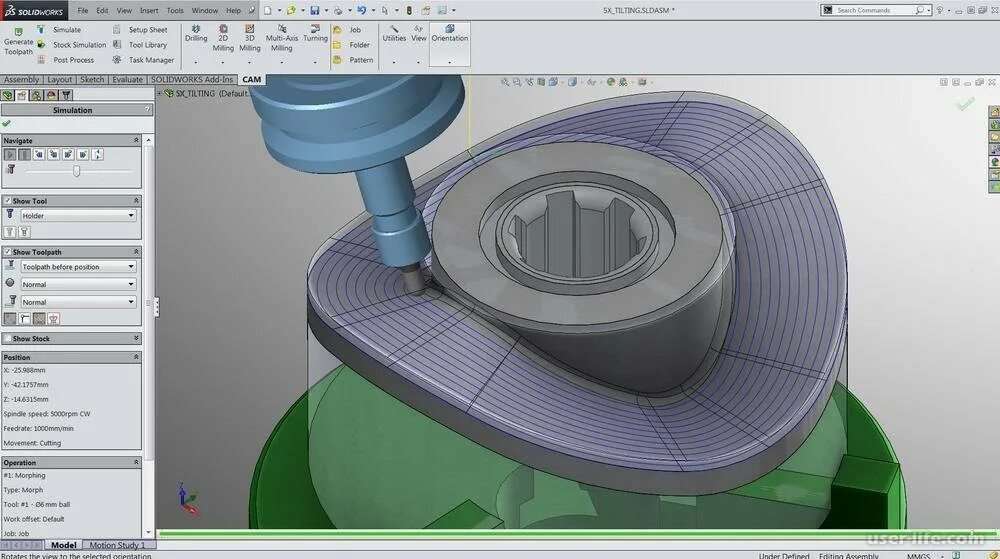
Task: Click in the Search Commands field
Action: pyautogui.click(x=876, y=10)
